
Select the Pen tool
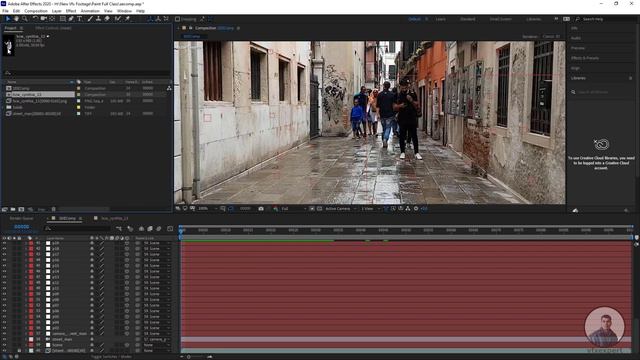71,19
